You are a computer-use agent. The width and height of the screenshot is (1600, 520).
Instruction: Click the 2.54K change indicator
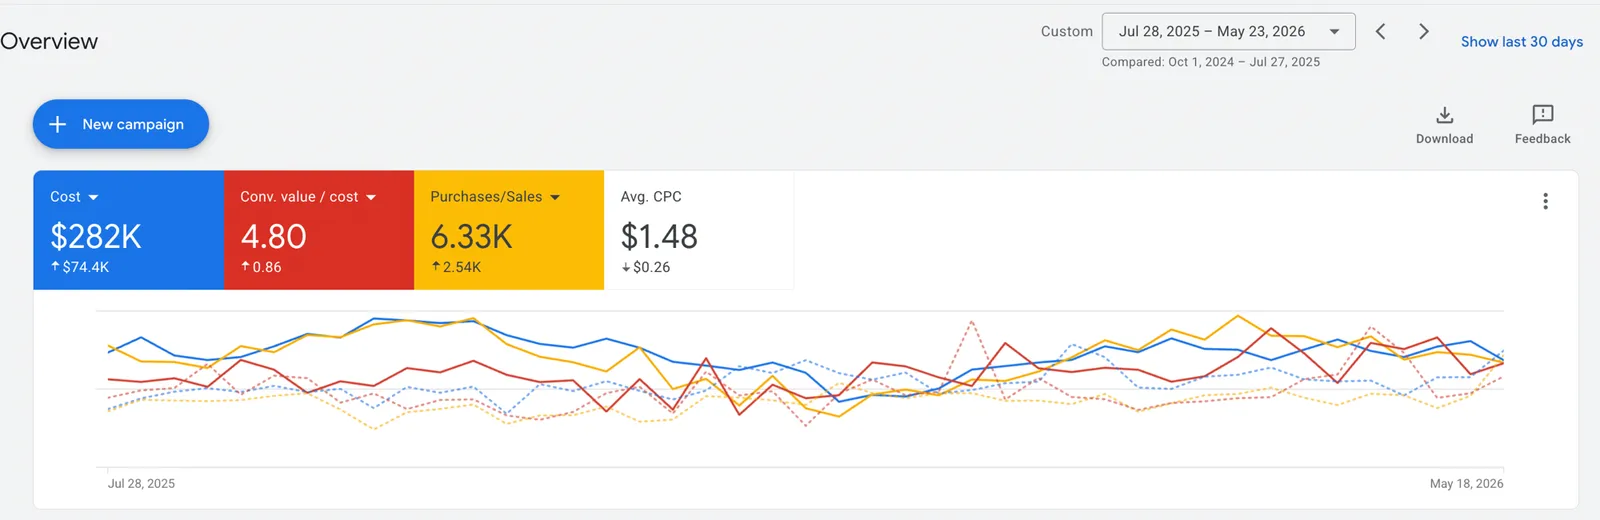[456, 267]
